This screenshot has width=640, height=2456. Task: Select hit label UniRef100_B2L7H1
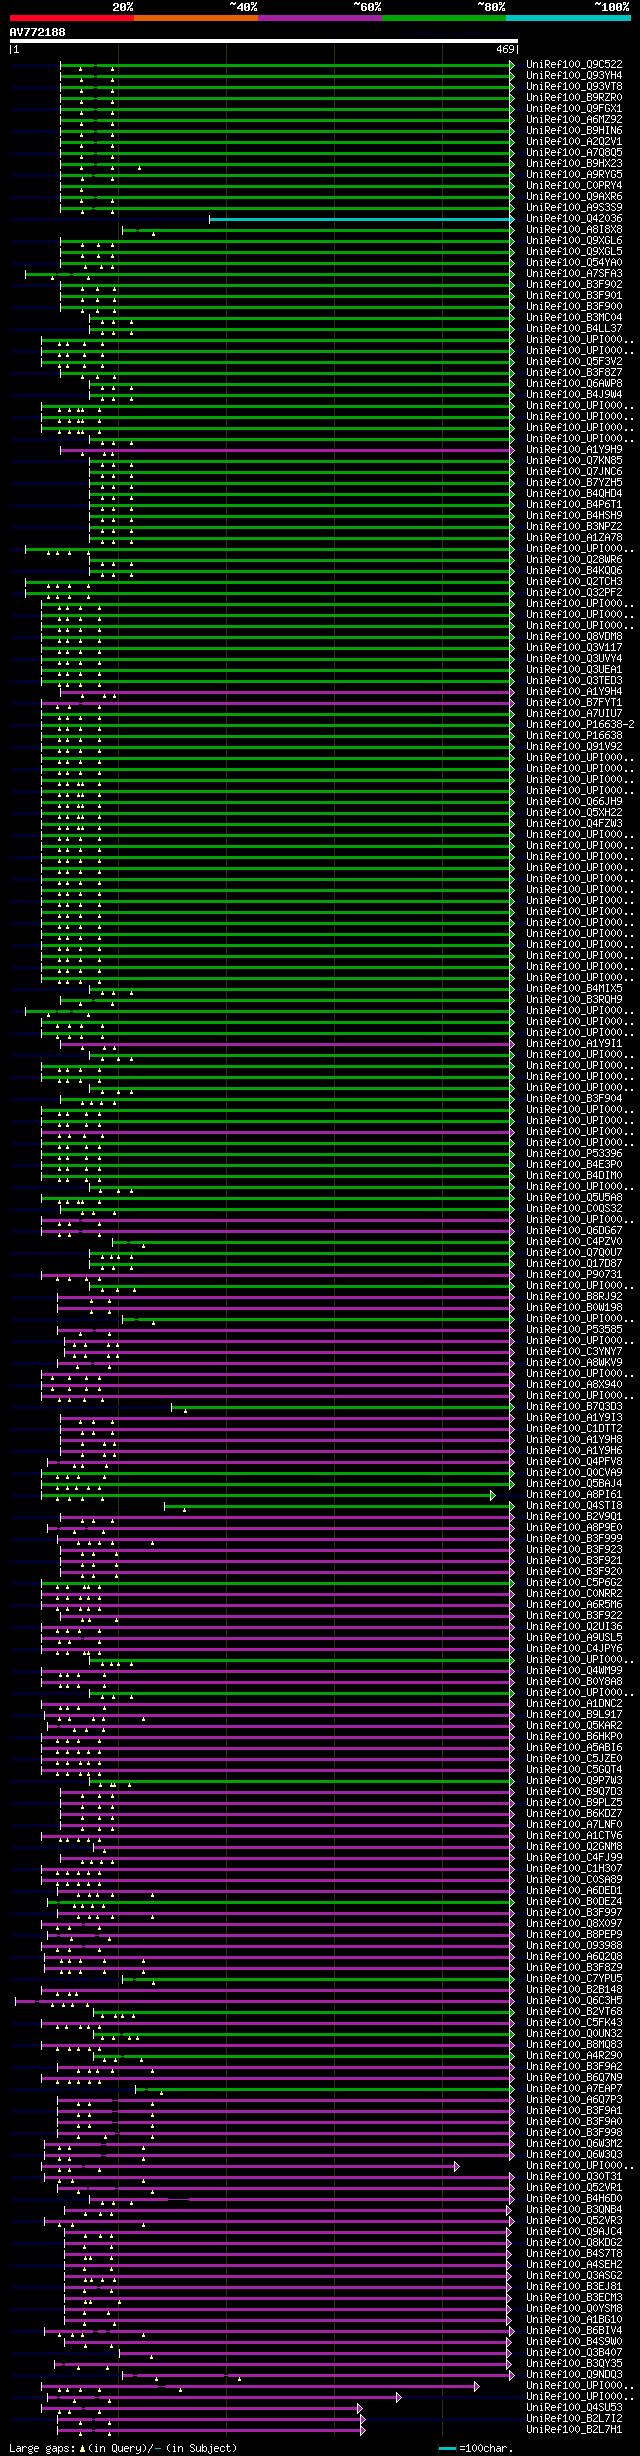click(x=574, y=2429)
